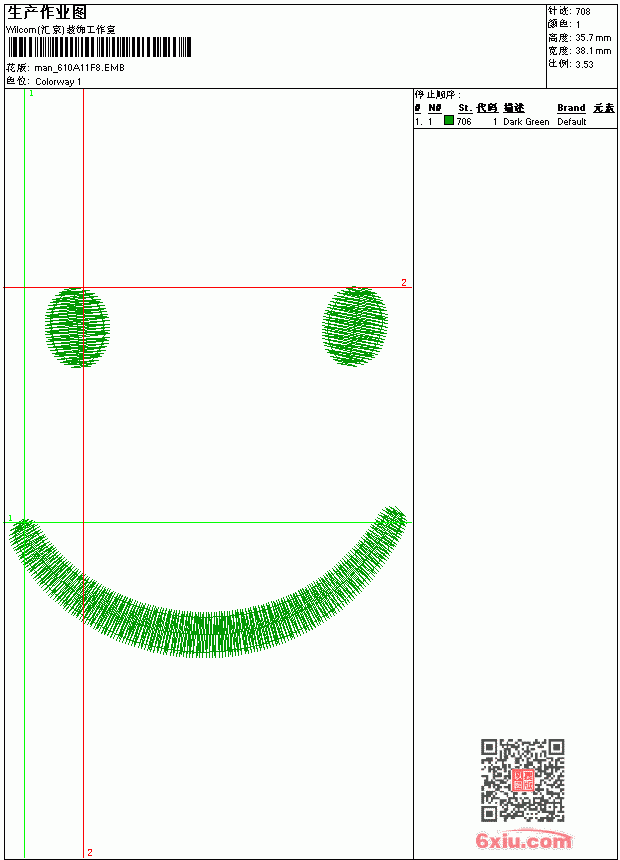Select the green smile mouth stitching
The image size is (620, 860).
pos(208,582)
